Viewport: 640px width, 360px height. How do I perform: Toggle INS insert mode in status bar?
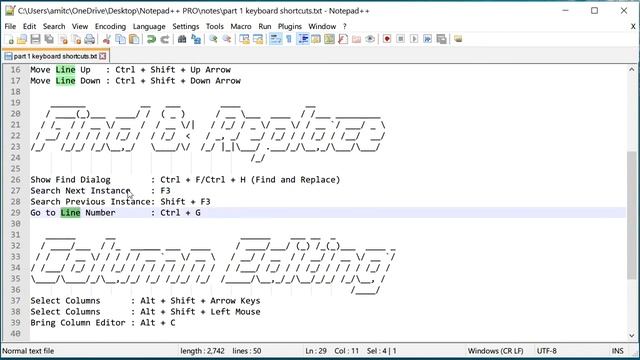click(617, 351)
